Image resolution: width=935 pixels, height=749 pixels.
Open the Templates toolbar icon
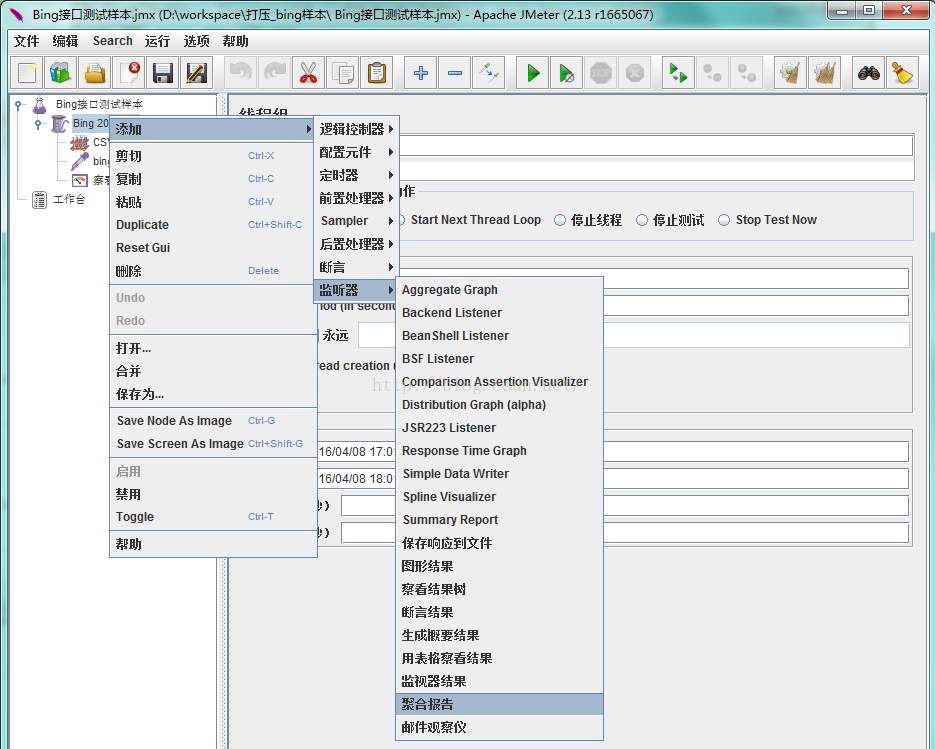coord(61,73)
